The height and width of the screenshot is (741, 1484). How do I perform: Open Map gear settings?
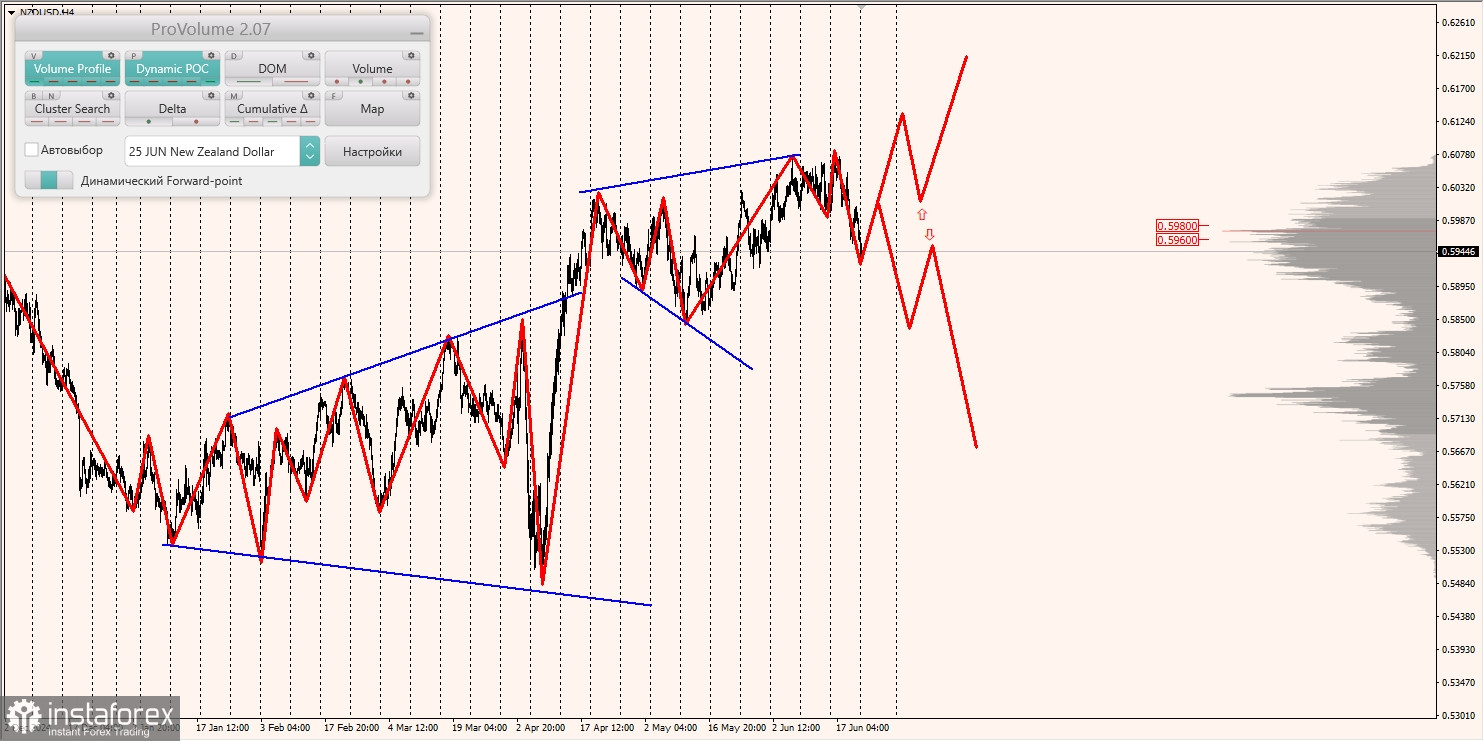[411, 96]
